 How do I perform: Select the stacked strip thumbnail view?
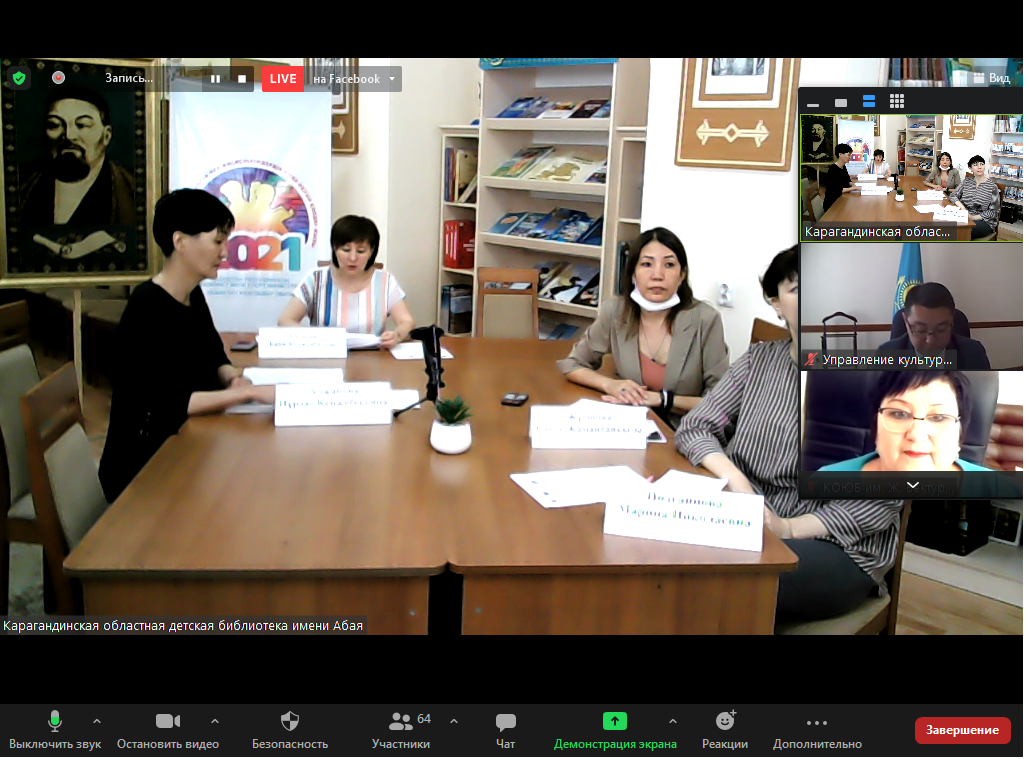click(869, 102)
